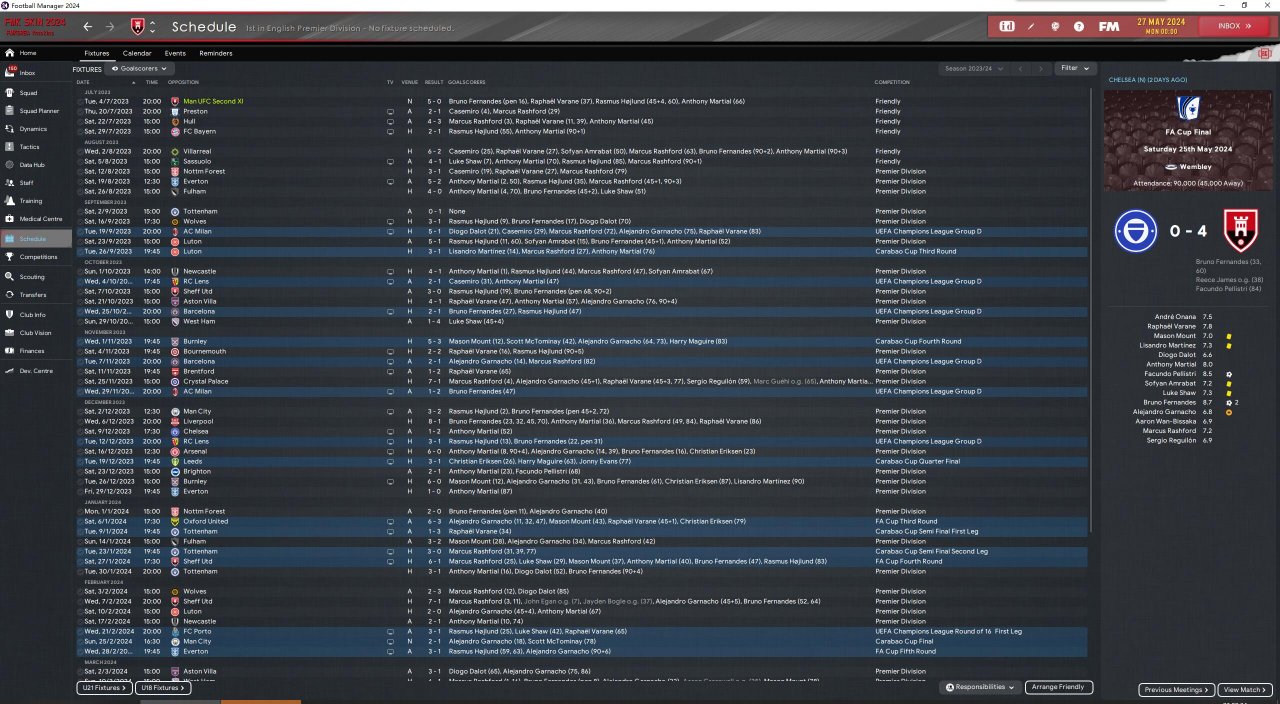Click TV icon on Preston fixture row
This screenshot has height=704, width=1280.
(x=390, y=111)
